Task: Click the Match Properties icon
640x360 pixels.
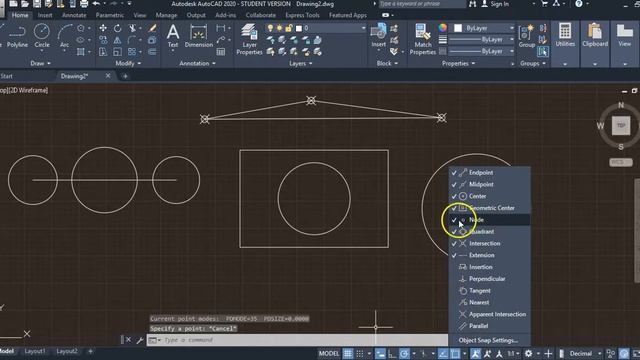Action: tap(422, 39)
